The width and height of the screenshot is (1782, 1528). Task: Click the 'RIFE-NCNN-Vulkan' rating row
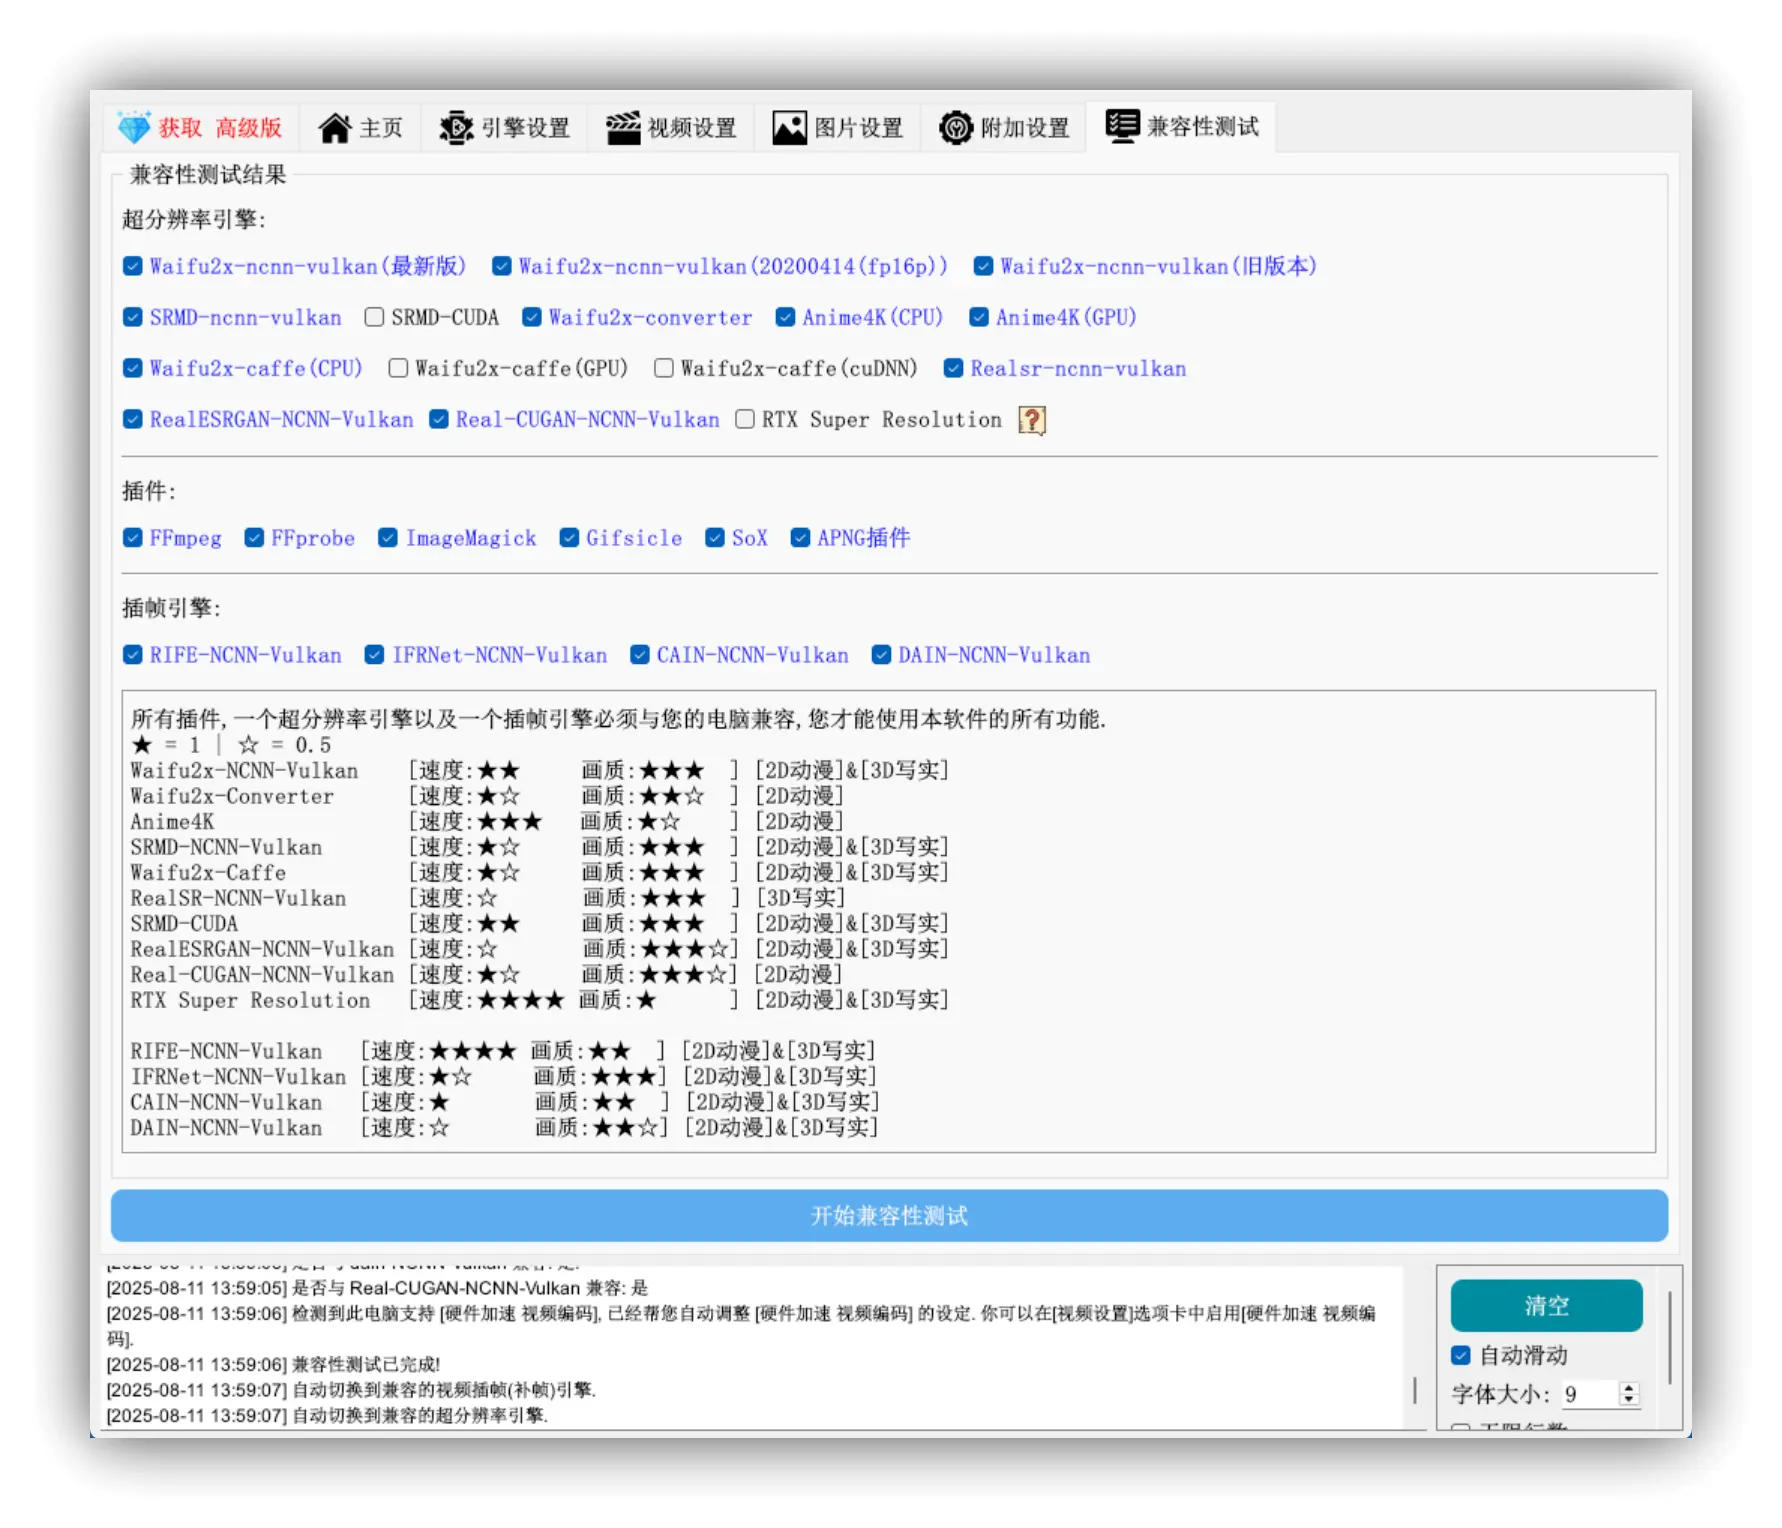tap(503, 1051)
